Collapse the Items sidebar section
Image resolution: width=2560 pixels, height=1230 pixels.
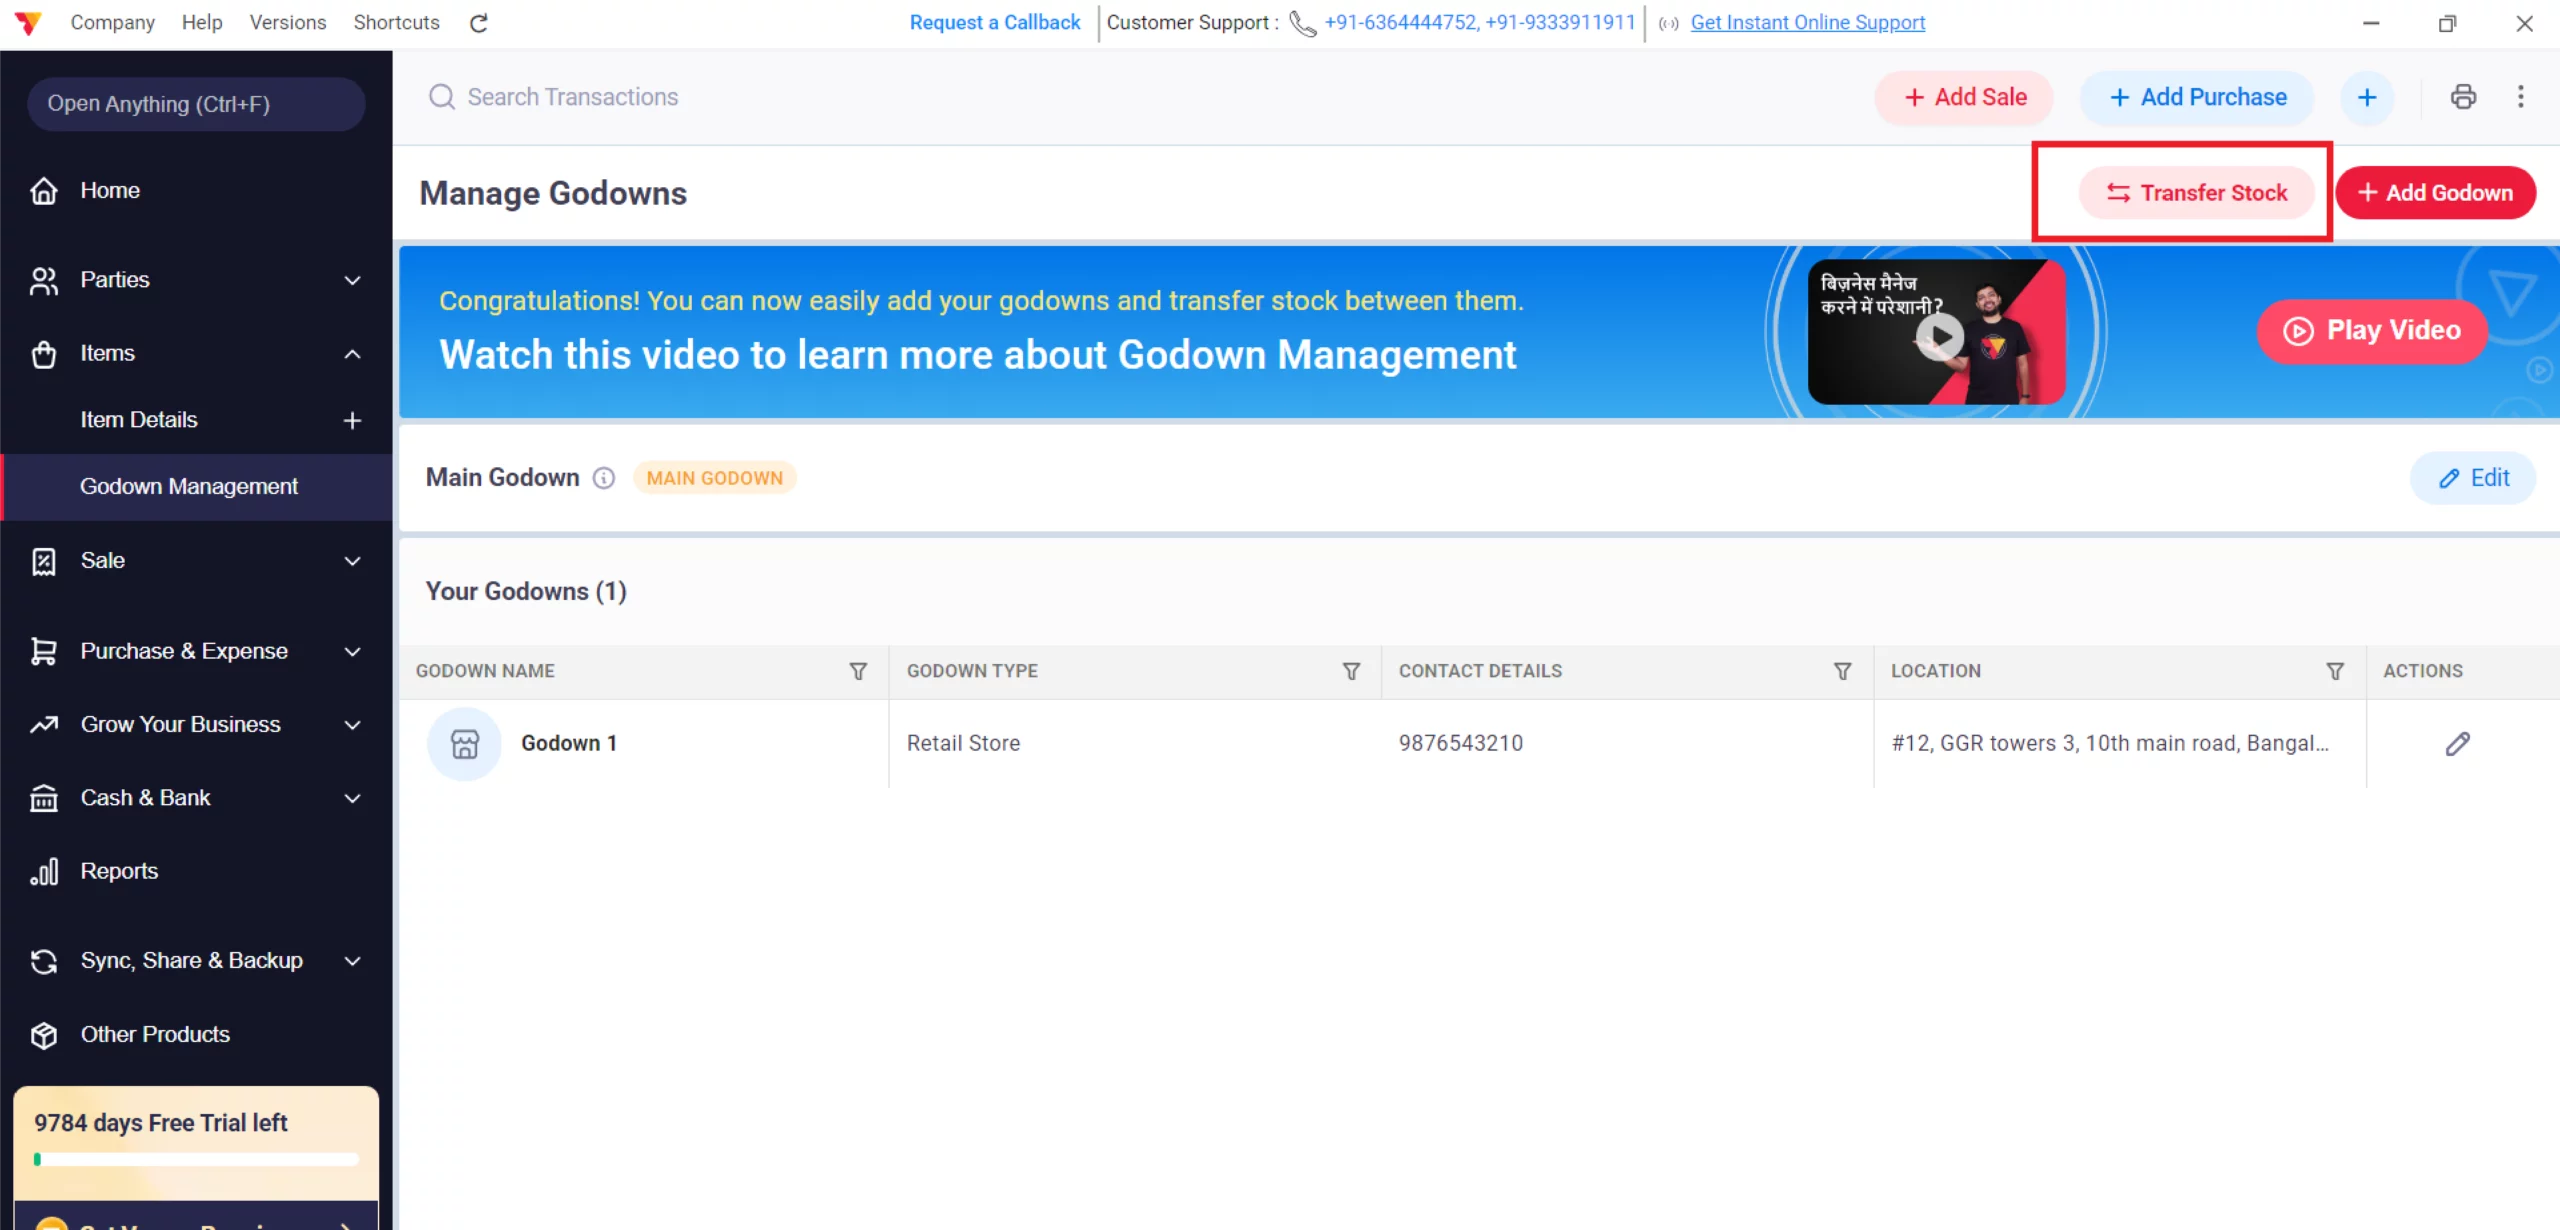click(352, 354)
